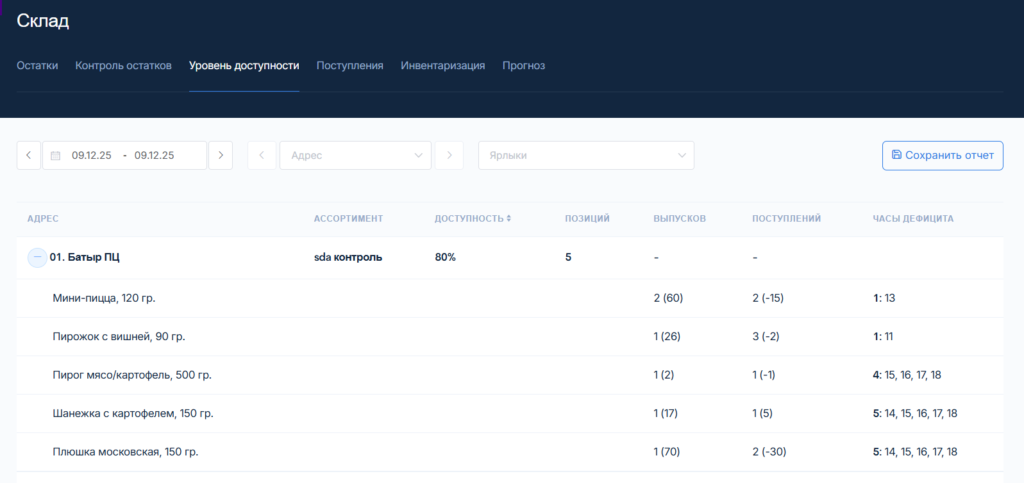
Task: Switch to the Остатки tab
Action: click(37, 66)
